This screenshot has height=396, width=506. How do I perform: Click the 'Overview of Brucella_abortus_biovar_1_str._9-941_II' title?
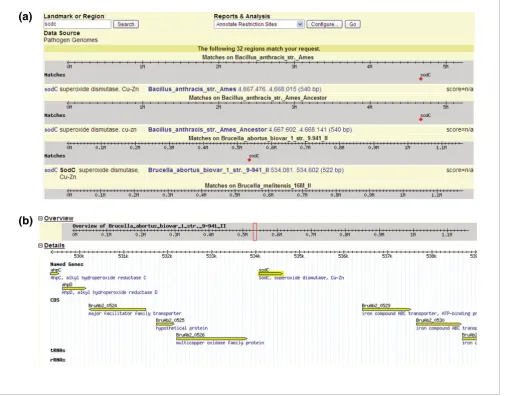(149, 226)
